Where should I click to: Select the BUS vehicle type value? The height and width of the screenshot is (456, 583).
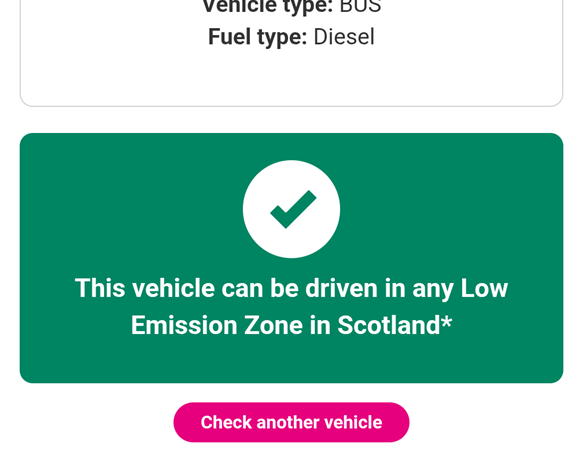click(x=360, y=6)
